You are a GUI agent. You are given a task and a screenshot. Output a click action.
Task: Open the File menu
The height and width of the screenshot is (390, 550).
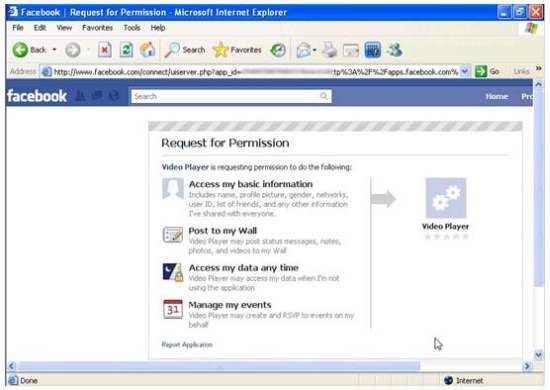pos(18,28)
